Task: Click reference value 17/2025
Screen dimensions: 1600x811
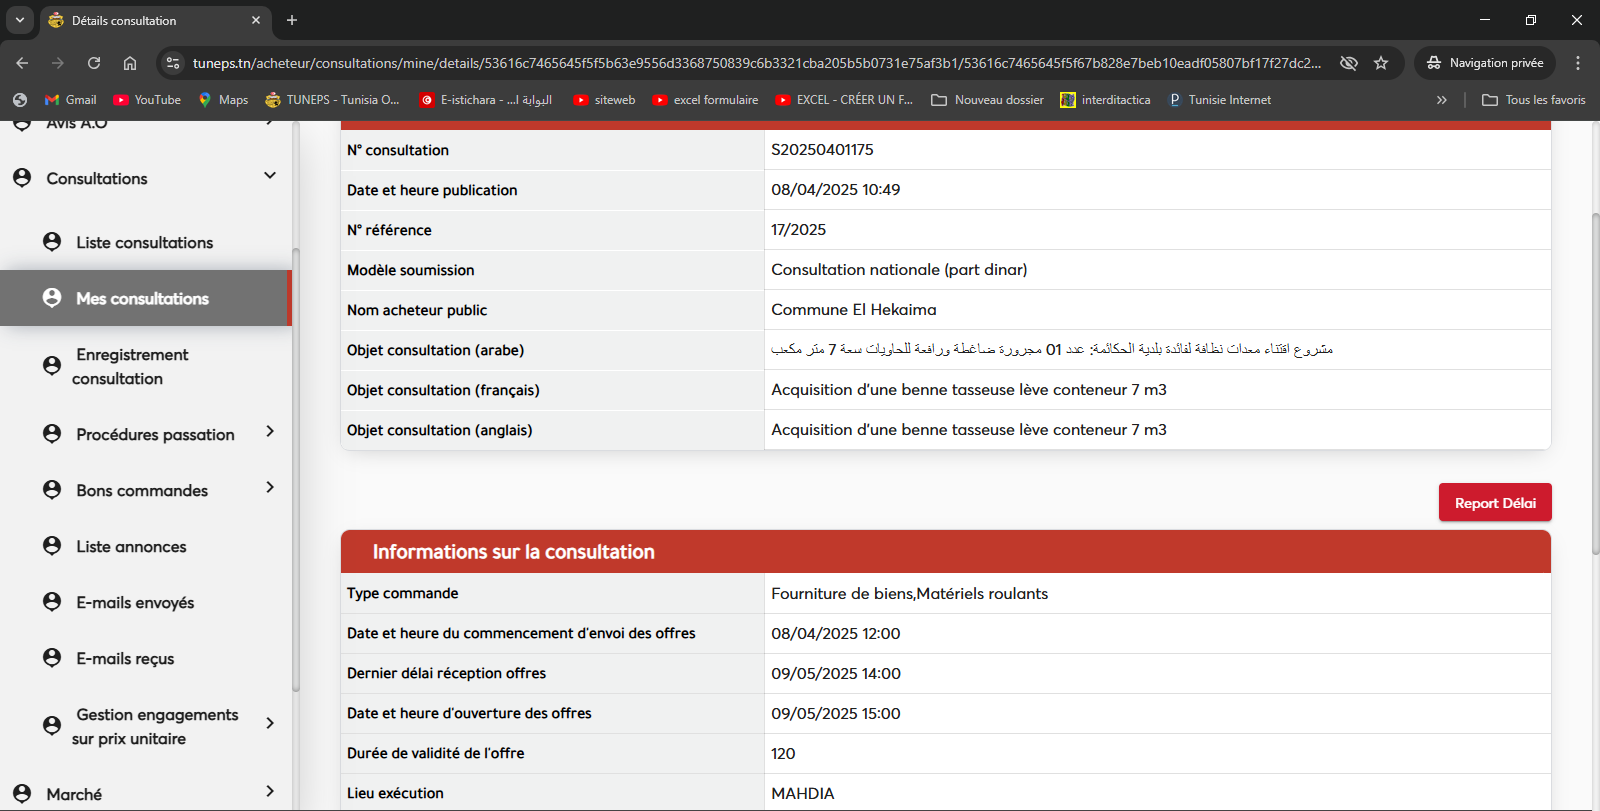Action: click(798, 230)
